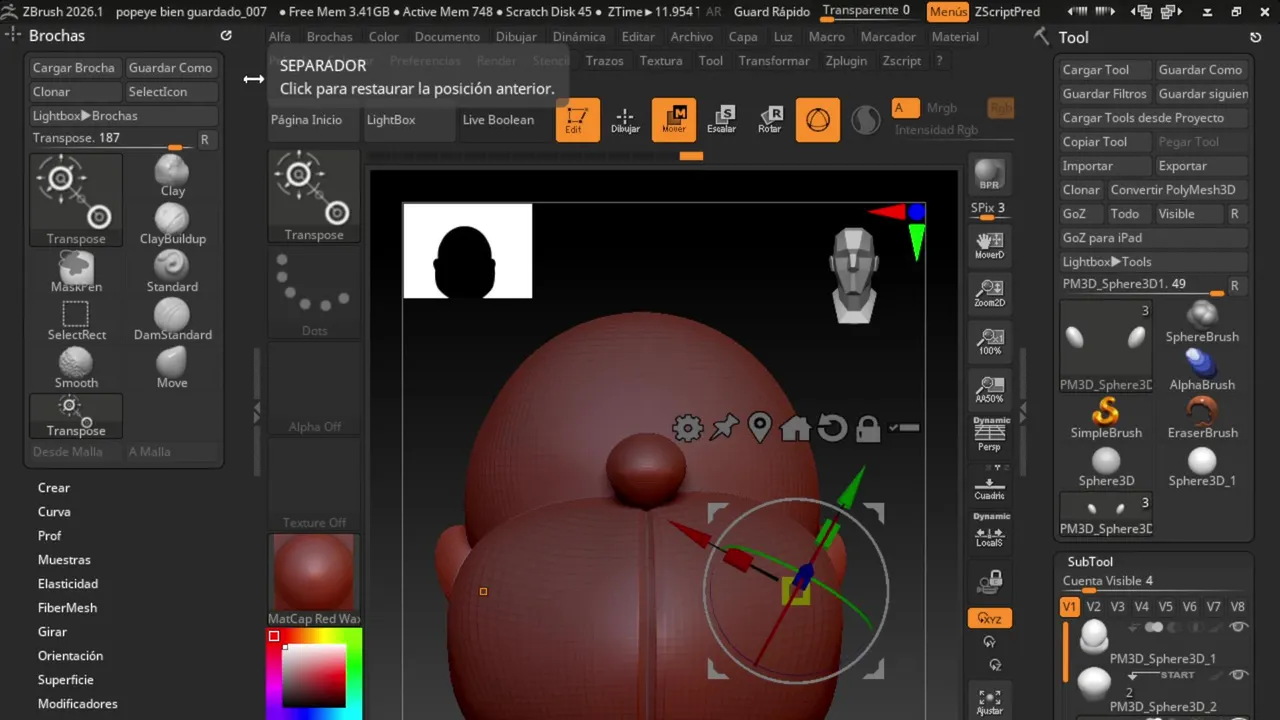Expand the Muestras section
The width and height of the screenshot is (1280, 720).
pyautogui.click(x=64, y=560)
